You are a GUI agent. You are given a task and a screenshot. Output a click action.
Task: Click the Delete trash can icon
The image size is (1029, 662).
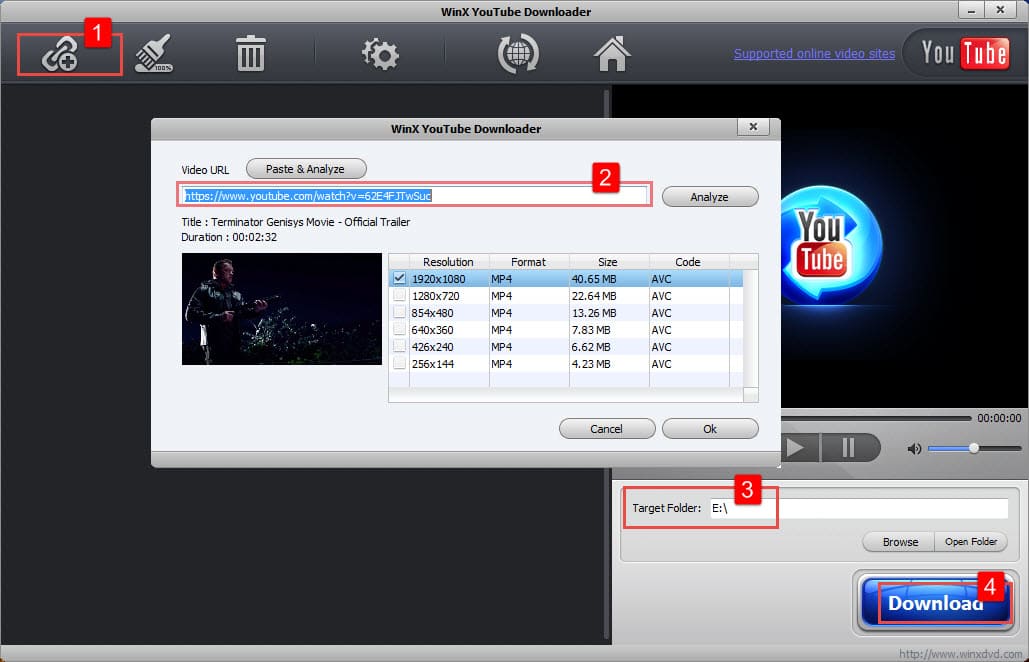(x=250, y=54)
